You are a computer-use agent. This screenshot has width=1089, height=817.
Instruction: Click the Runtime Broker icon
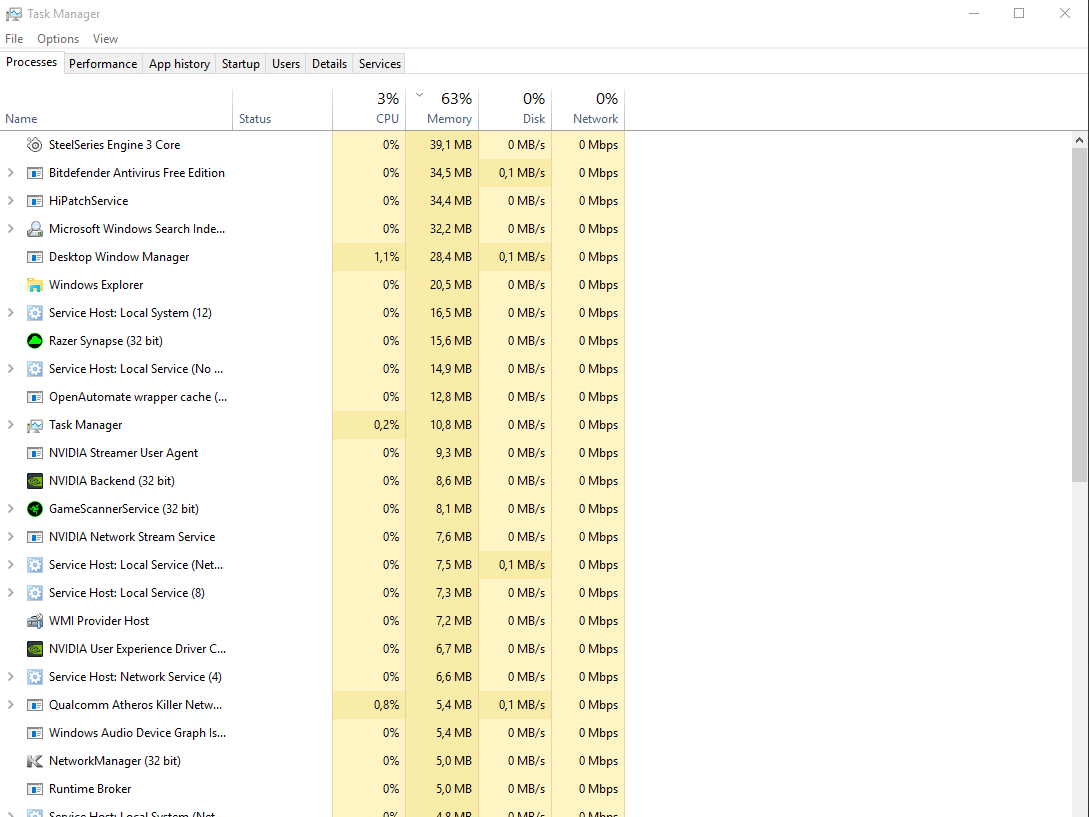pyautogui.click(x=35, y=789)
